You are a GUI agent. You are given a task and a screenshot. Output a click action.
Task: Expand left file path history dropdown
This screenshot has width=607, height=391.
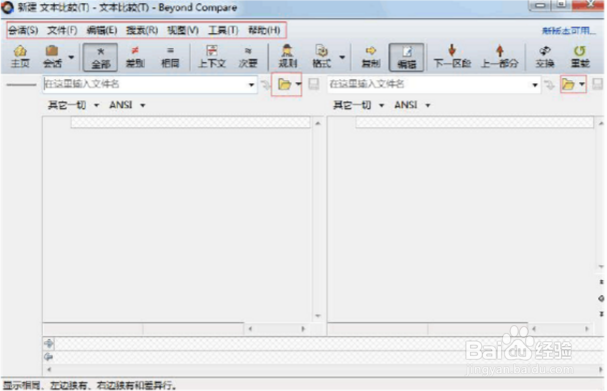(252, 84)
